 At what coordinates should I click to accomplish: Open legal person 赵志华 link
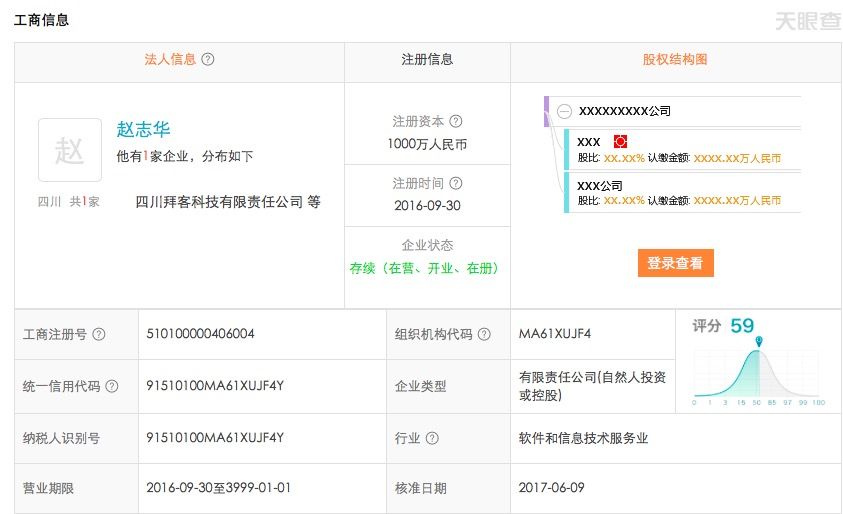pos(143,129)
